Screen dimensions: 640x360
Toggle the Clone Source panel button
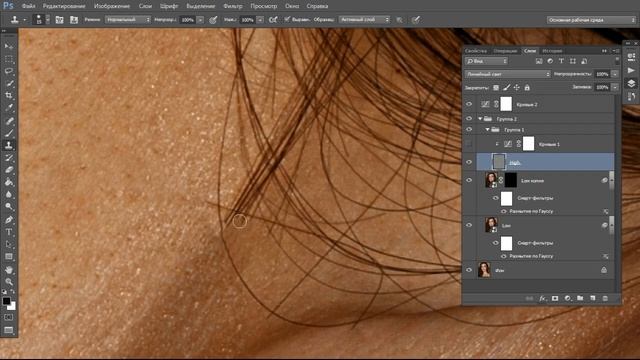click(74, 20)
